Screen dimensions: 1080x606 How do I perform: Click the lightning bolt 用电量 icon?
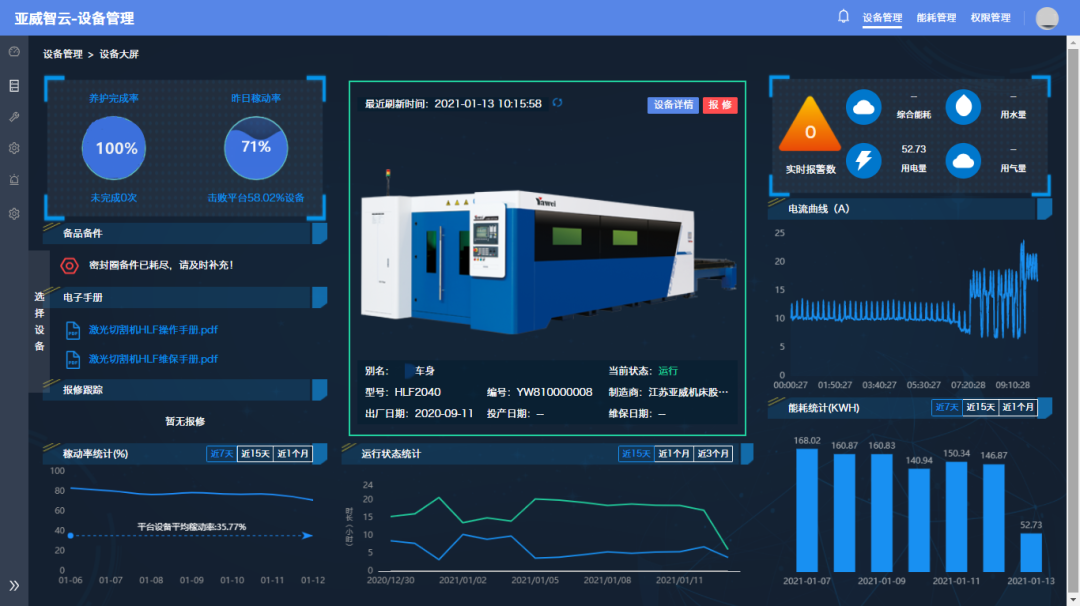click(x=863, y=160)
